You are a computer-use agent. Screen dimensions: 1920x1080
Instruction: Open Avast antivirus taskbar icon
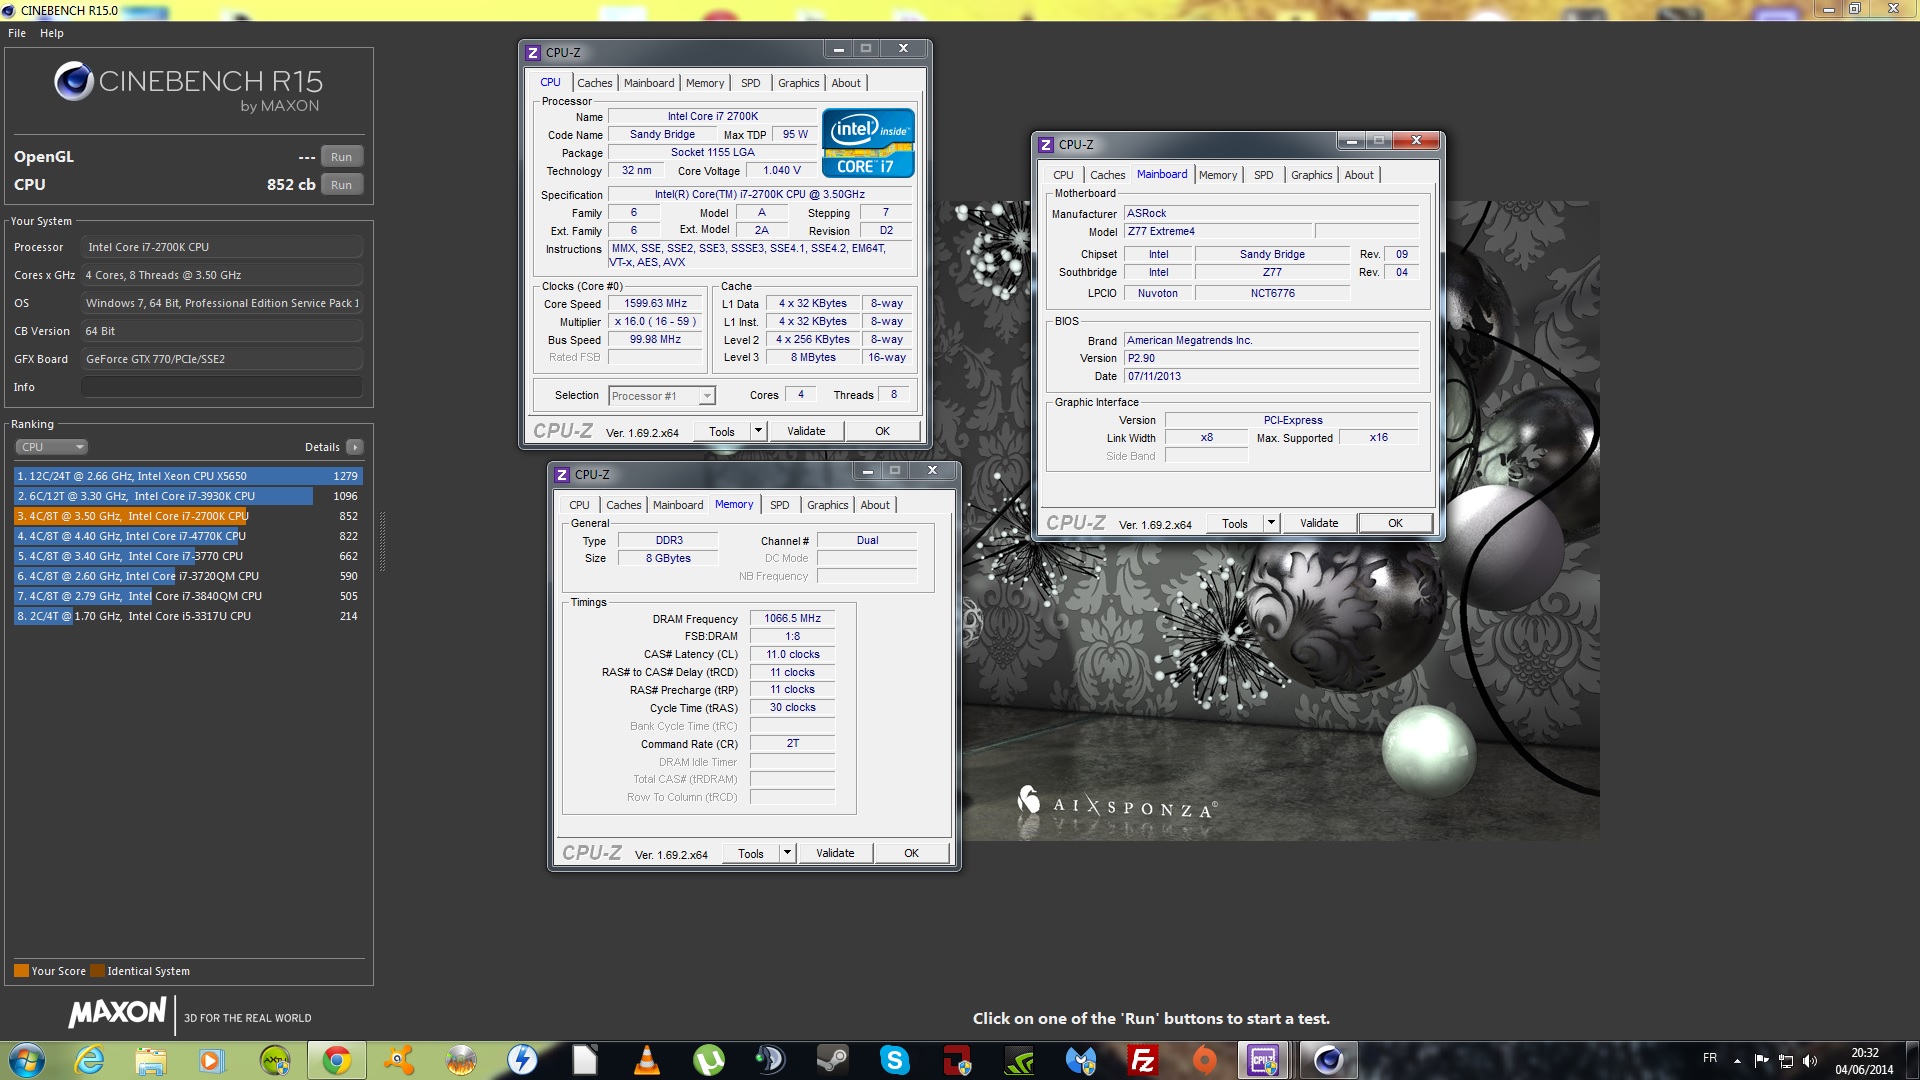click(399, 1060)
